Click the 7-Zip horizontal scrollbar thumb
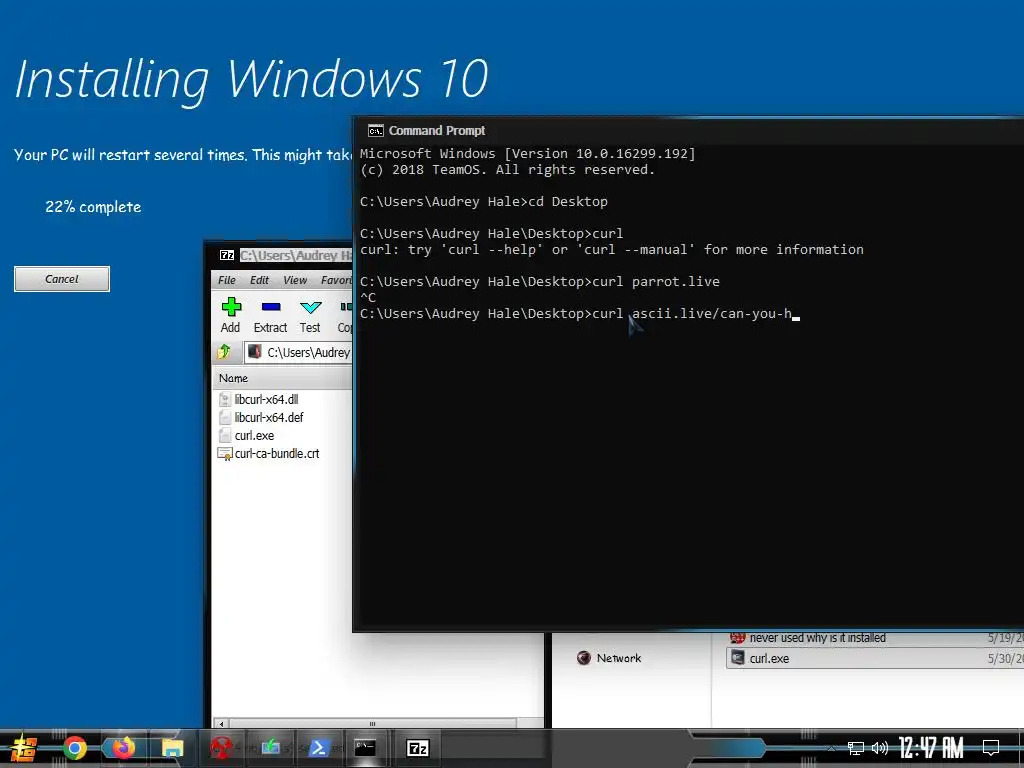 pos(372,724)
